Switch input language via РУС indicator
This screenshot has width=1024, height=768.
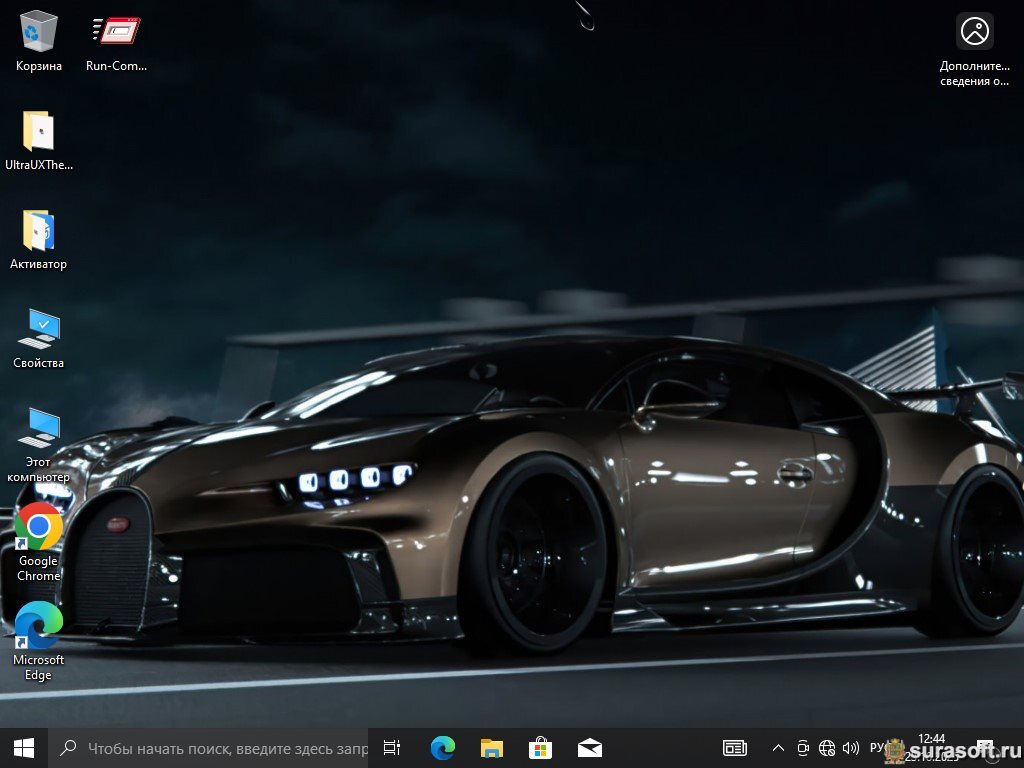coord(878,748)
